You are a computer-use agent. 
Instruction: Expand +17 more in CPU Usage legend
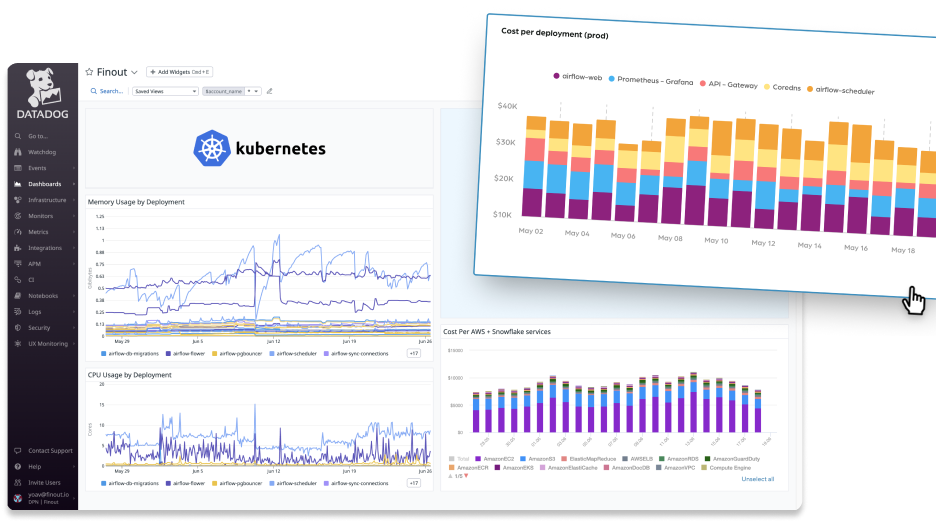pyautogui.click(x=414, y=483)
